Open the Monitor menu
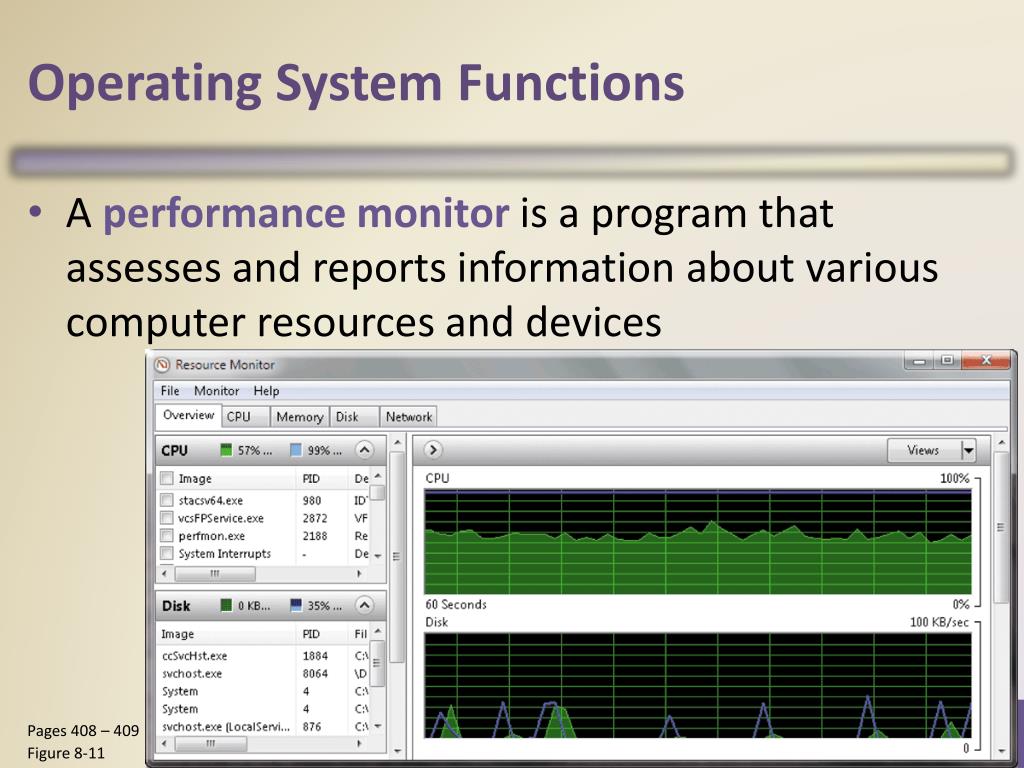The height and width of the screenshot is (768, 1024). 216,391
